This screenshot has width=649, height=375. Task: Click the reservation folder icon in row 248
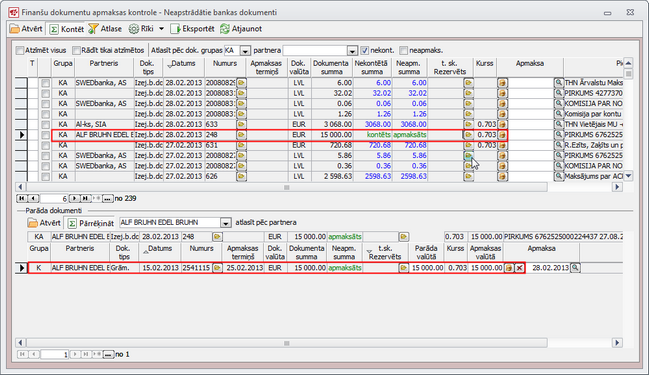tap(469, 135)
